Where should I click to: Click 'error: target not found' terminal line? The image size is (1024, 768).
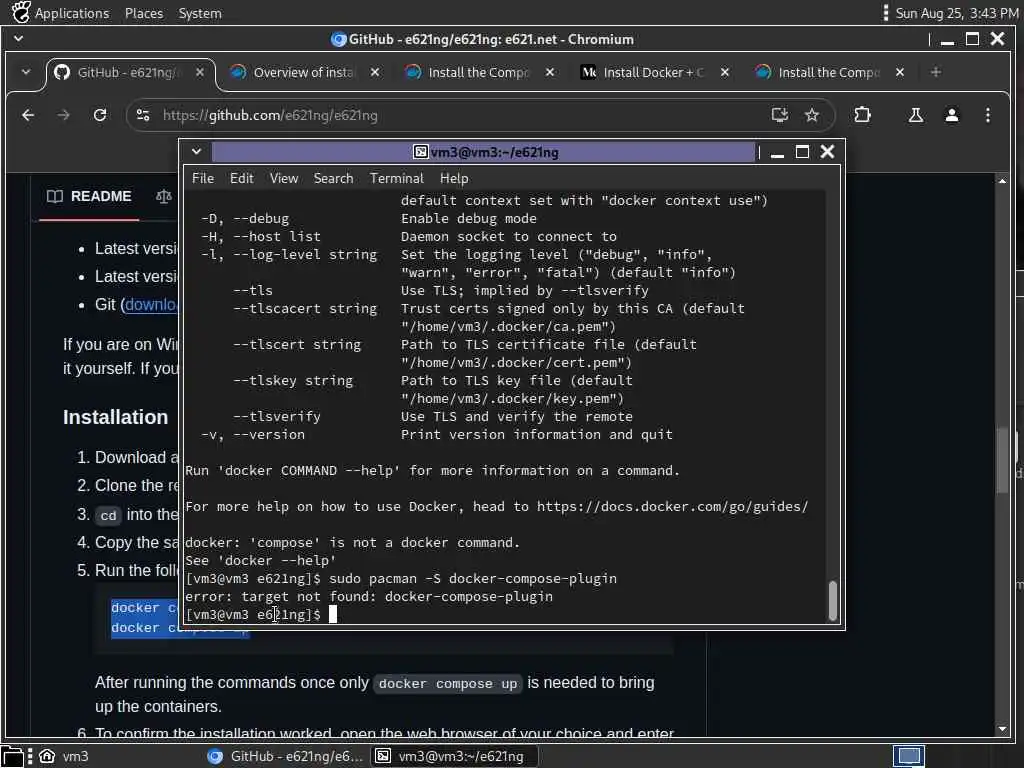(369, 596)
